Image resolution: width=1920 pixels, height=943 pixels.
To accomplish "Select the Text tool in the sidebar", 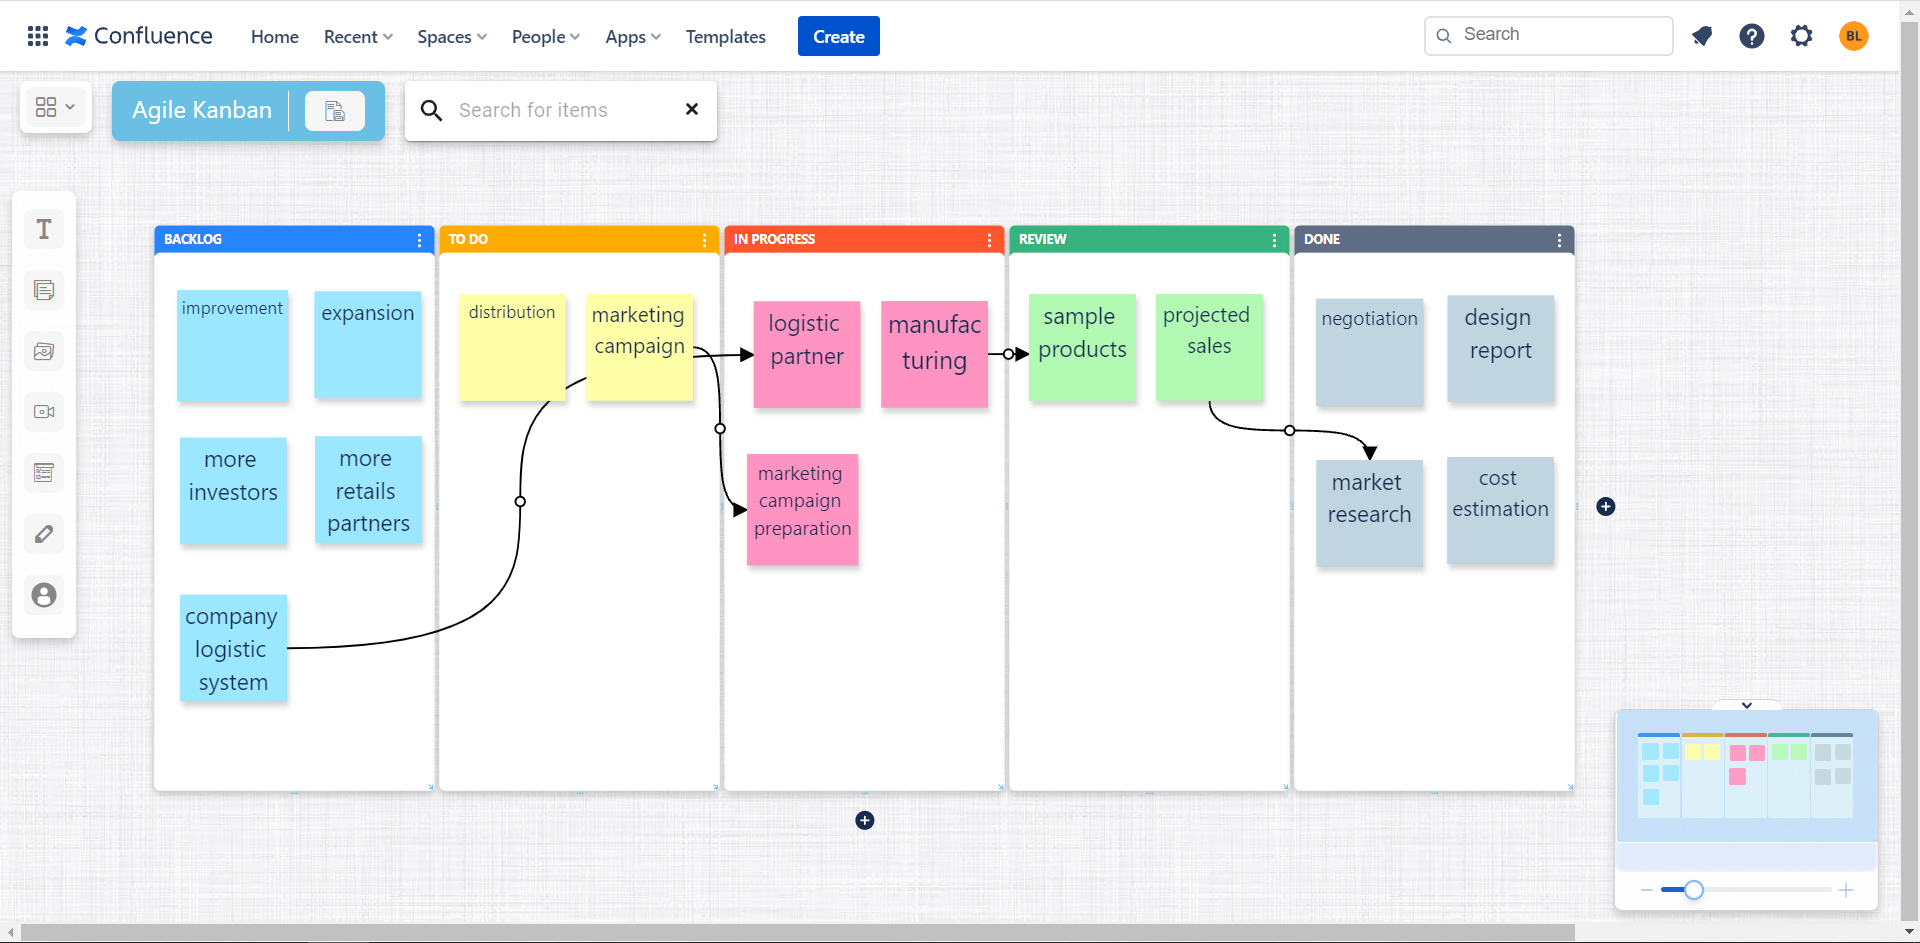I will 44,229.
